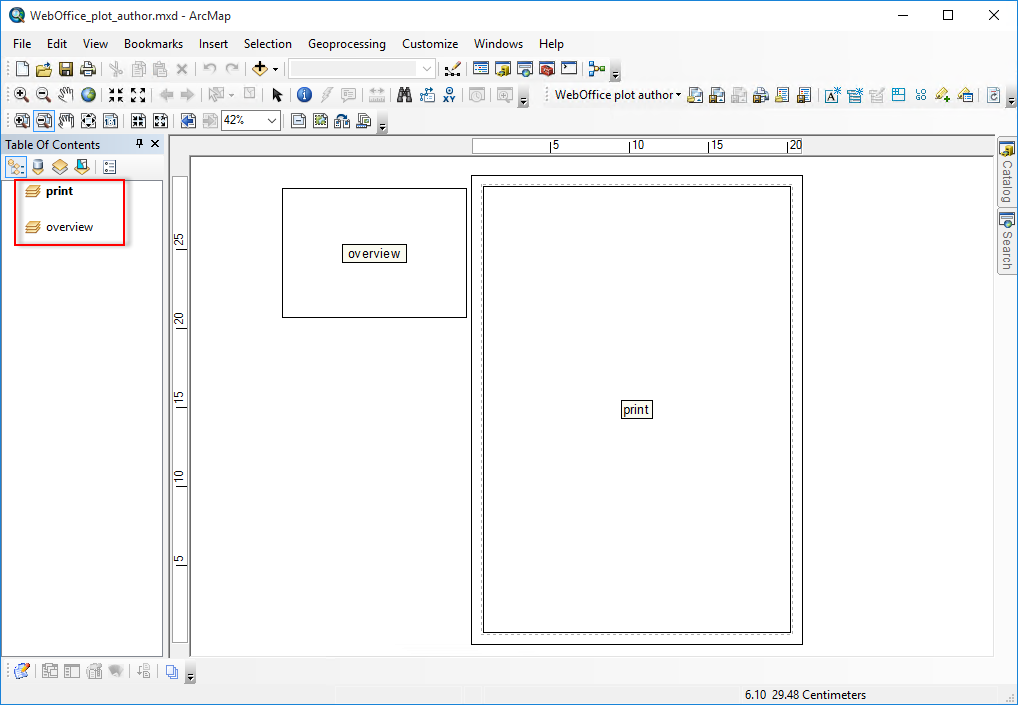Open the Find binoculars tool

pyautogui.click(x=404, y=95)
